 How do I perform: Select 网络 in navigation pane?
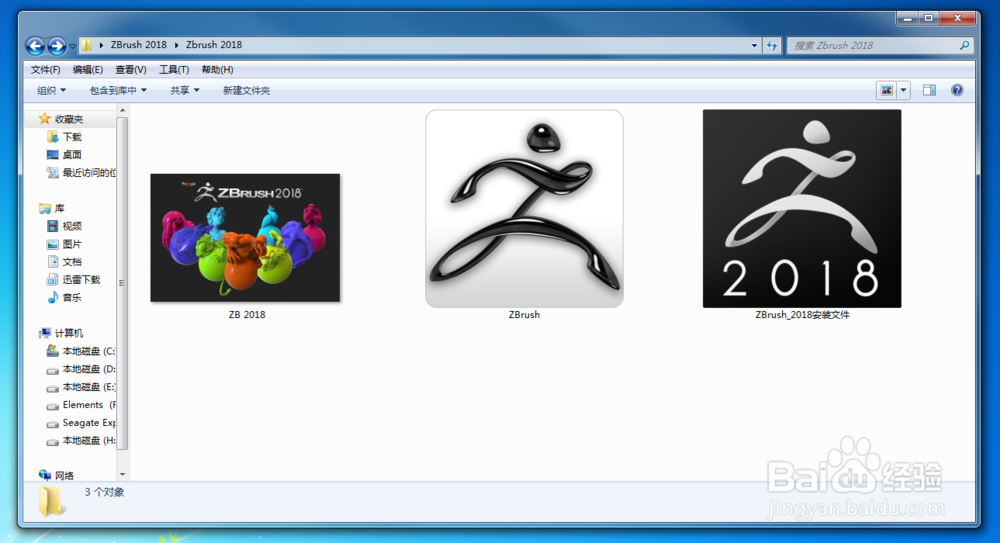pos(64,476)
